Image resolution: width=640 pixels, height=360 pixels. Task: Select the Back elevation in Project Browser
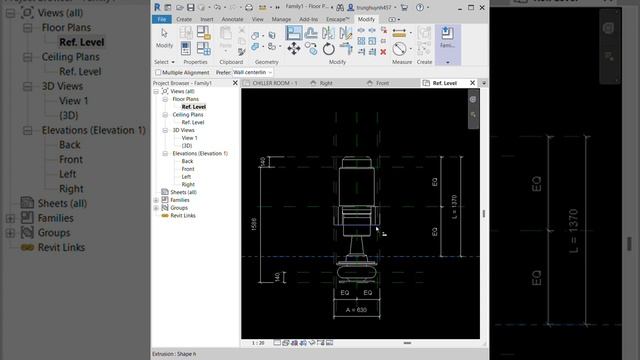point(187,161)
